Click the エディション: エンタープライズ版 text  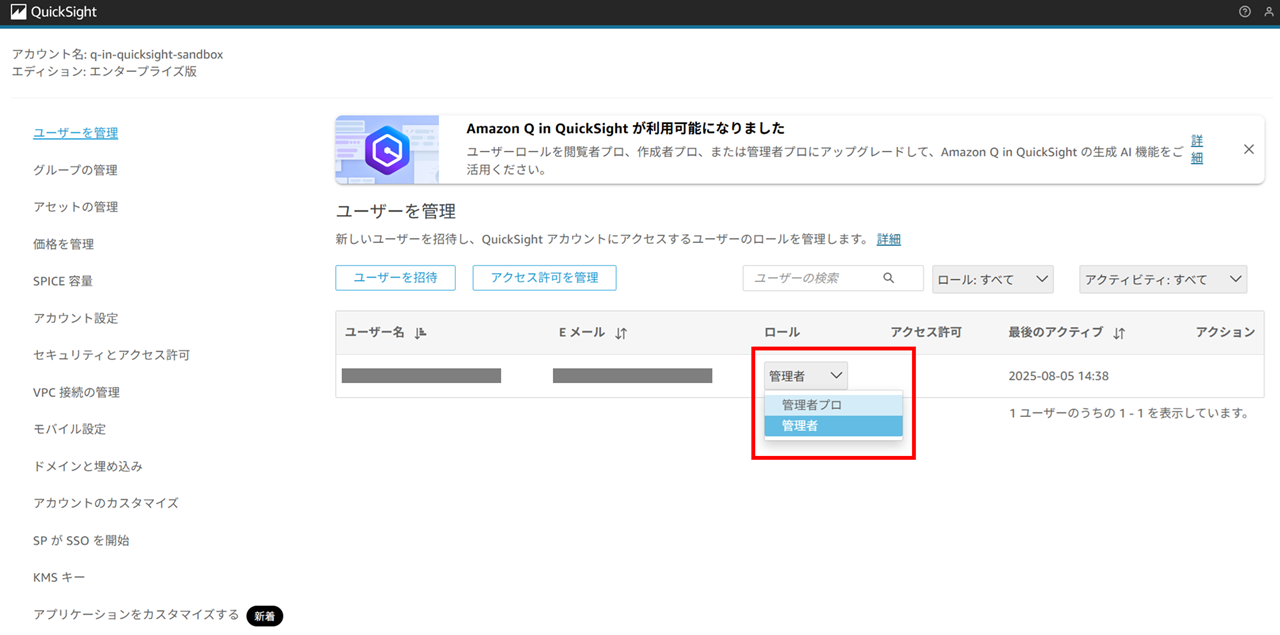tap(104, 72)
